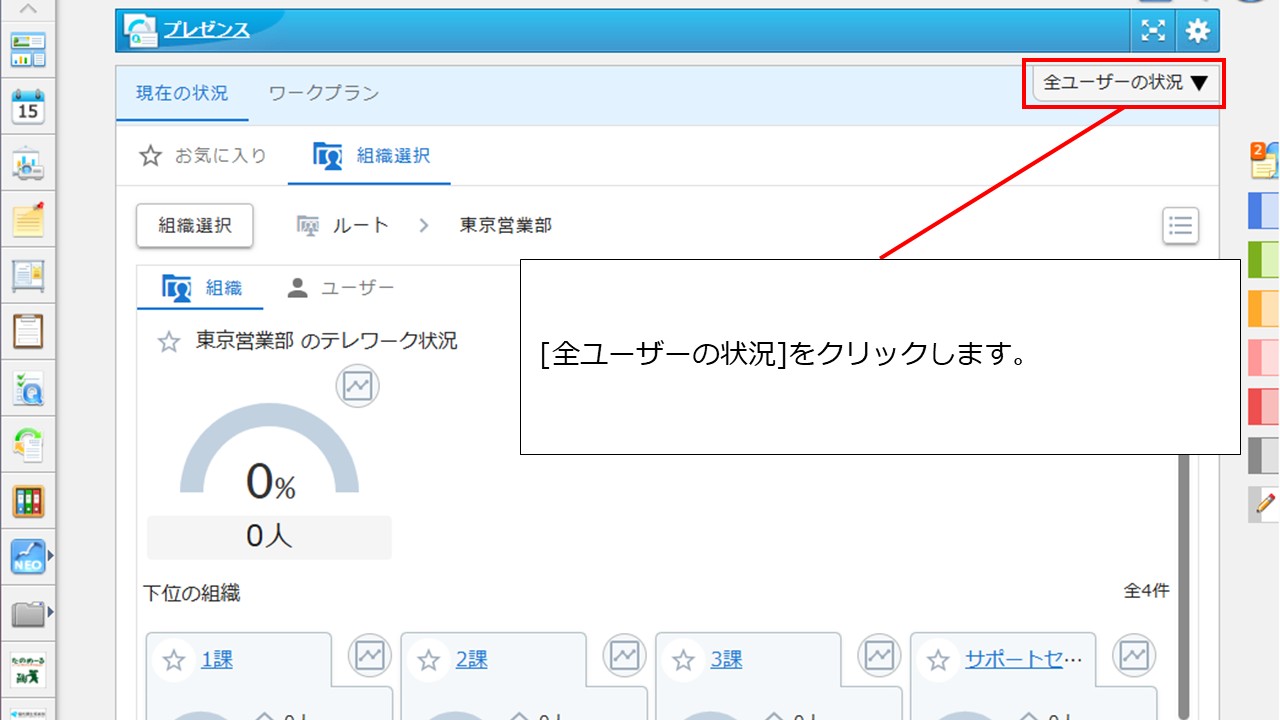Image resolution: width=1280 pixels, height=720 pixels.
Task: Open the gray folder icon in sidebar
Action: pyautogui.click(x=28, y=613)
